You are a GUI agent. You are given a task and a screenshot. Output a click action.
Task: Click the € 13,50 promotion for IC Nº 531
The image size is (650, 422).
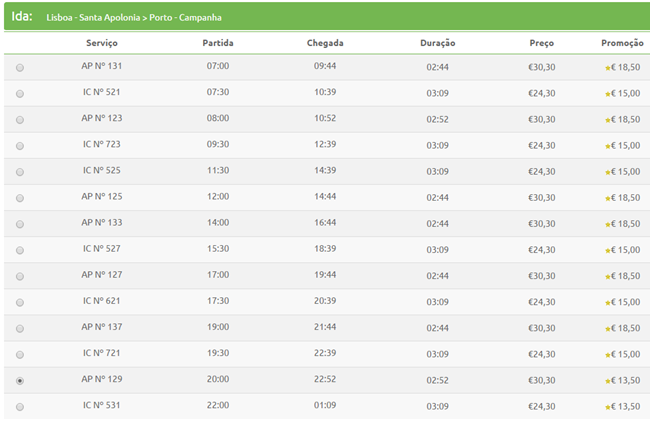(626, 407)
